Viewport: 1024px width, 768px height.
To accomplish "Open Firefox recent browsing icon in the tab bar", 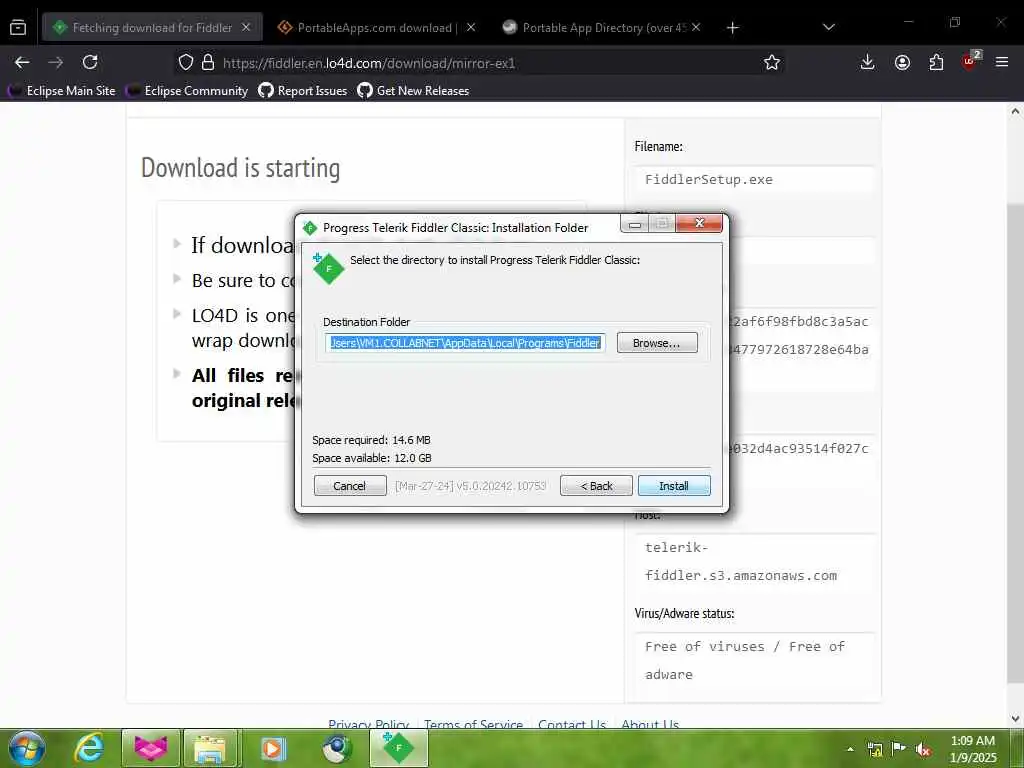I will pos(18,27).
